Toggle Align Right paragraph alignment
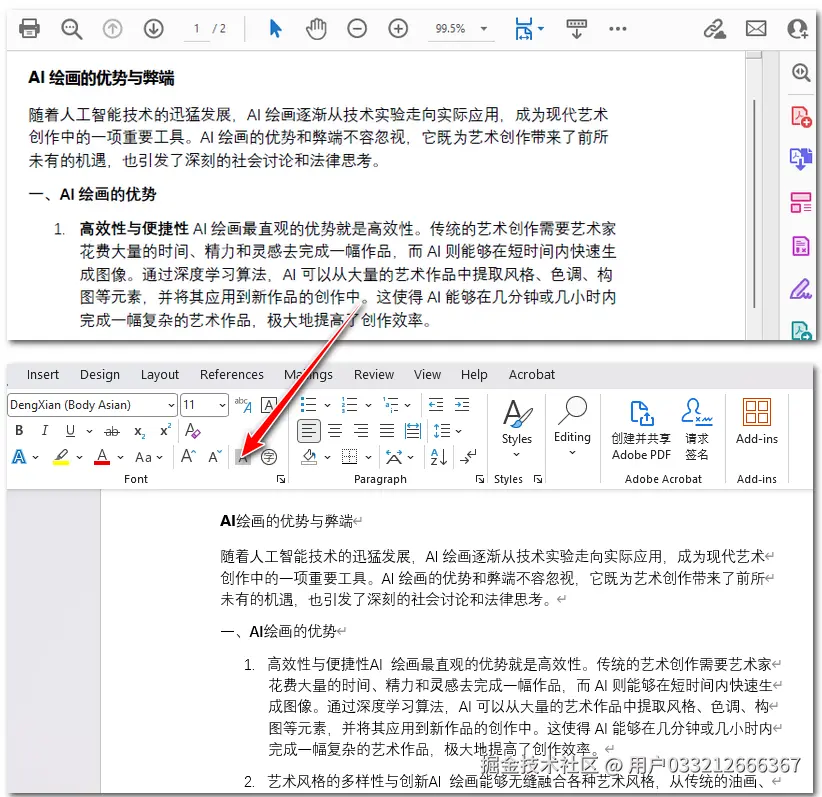Image resolution: width=822 pixels, height=797 pixels. click(361, 431)
